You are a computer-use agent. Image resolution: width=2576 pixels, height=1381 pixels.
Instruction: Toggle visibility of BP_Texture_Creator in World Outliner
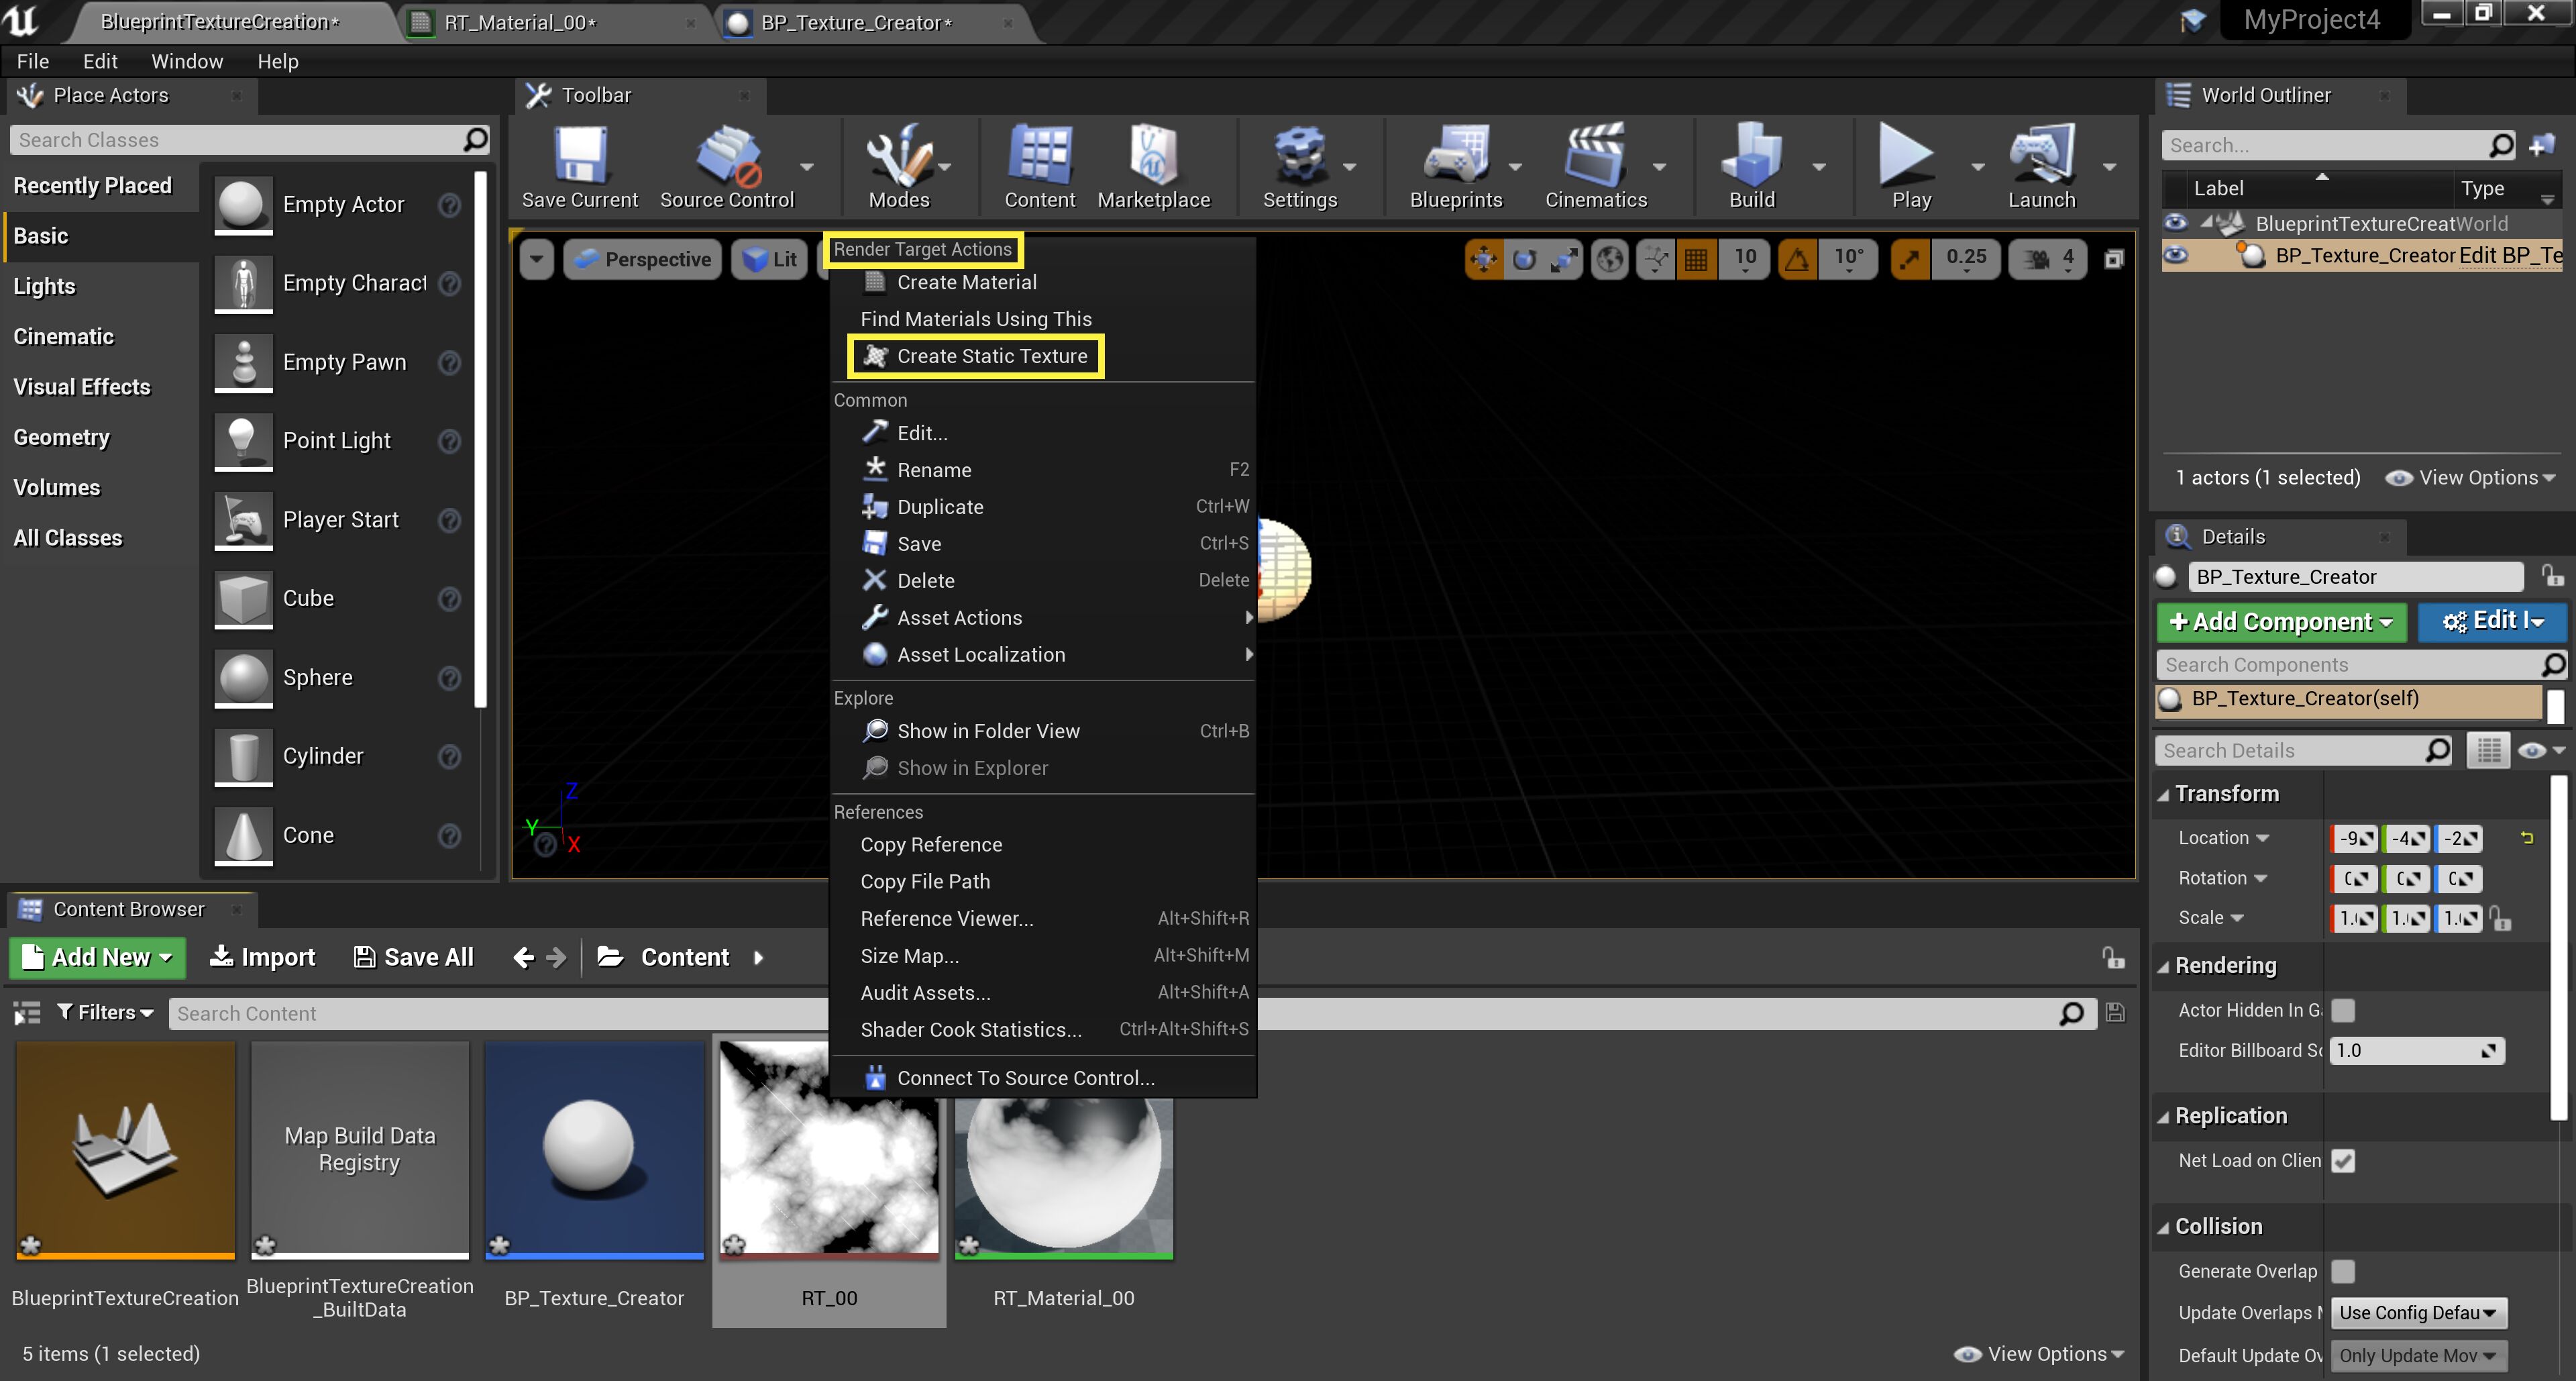[x=2176, y=255]
